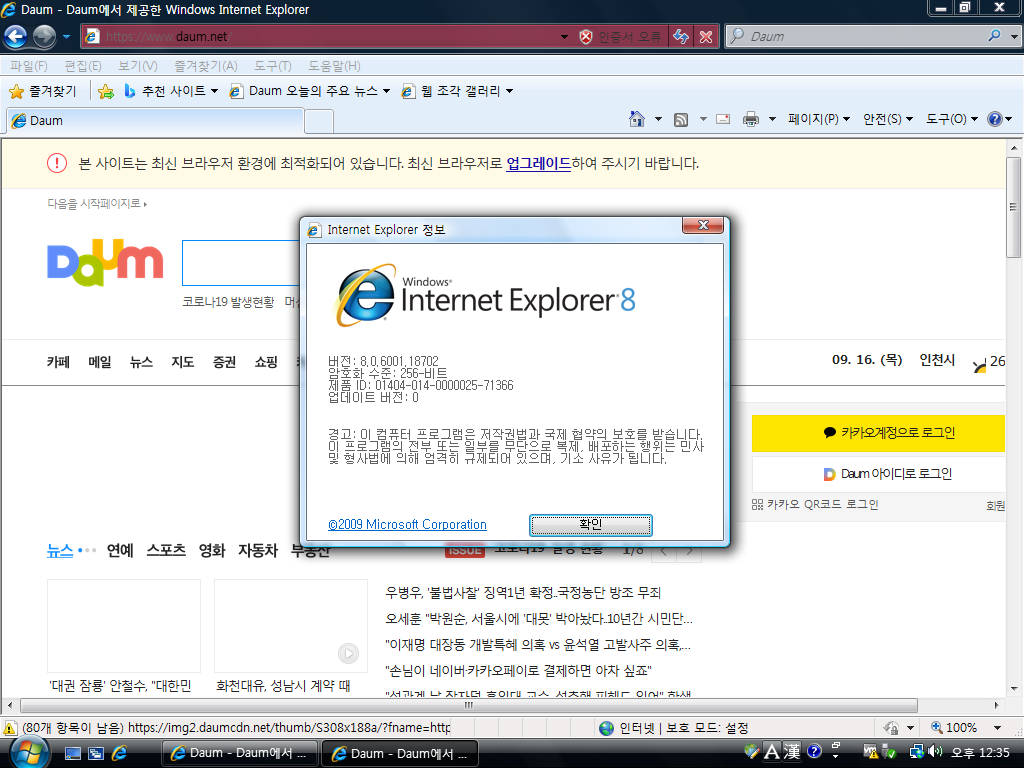Click the 확인 button in the dialog
This screenshot has height=768, width=1024.
590,524
